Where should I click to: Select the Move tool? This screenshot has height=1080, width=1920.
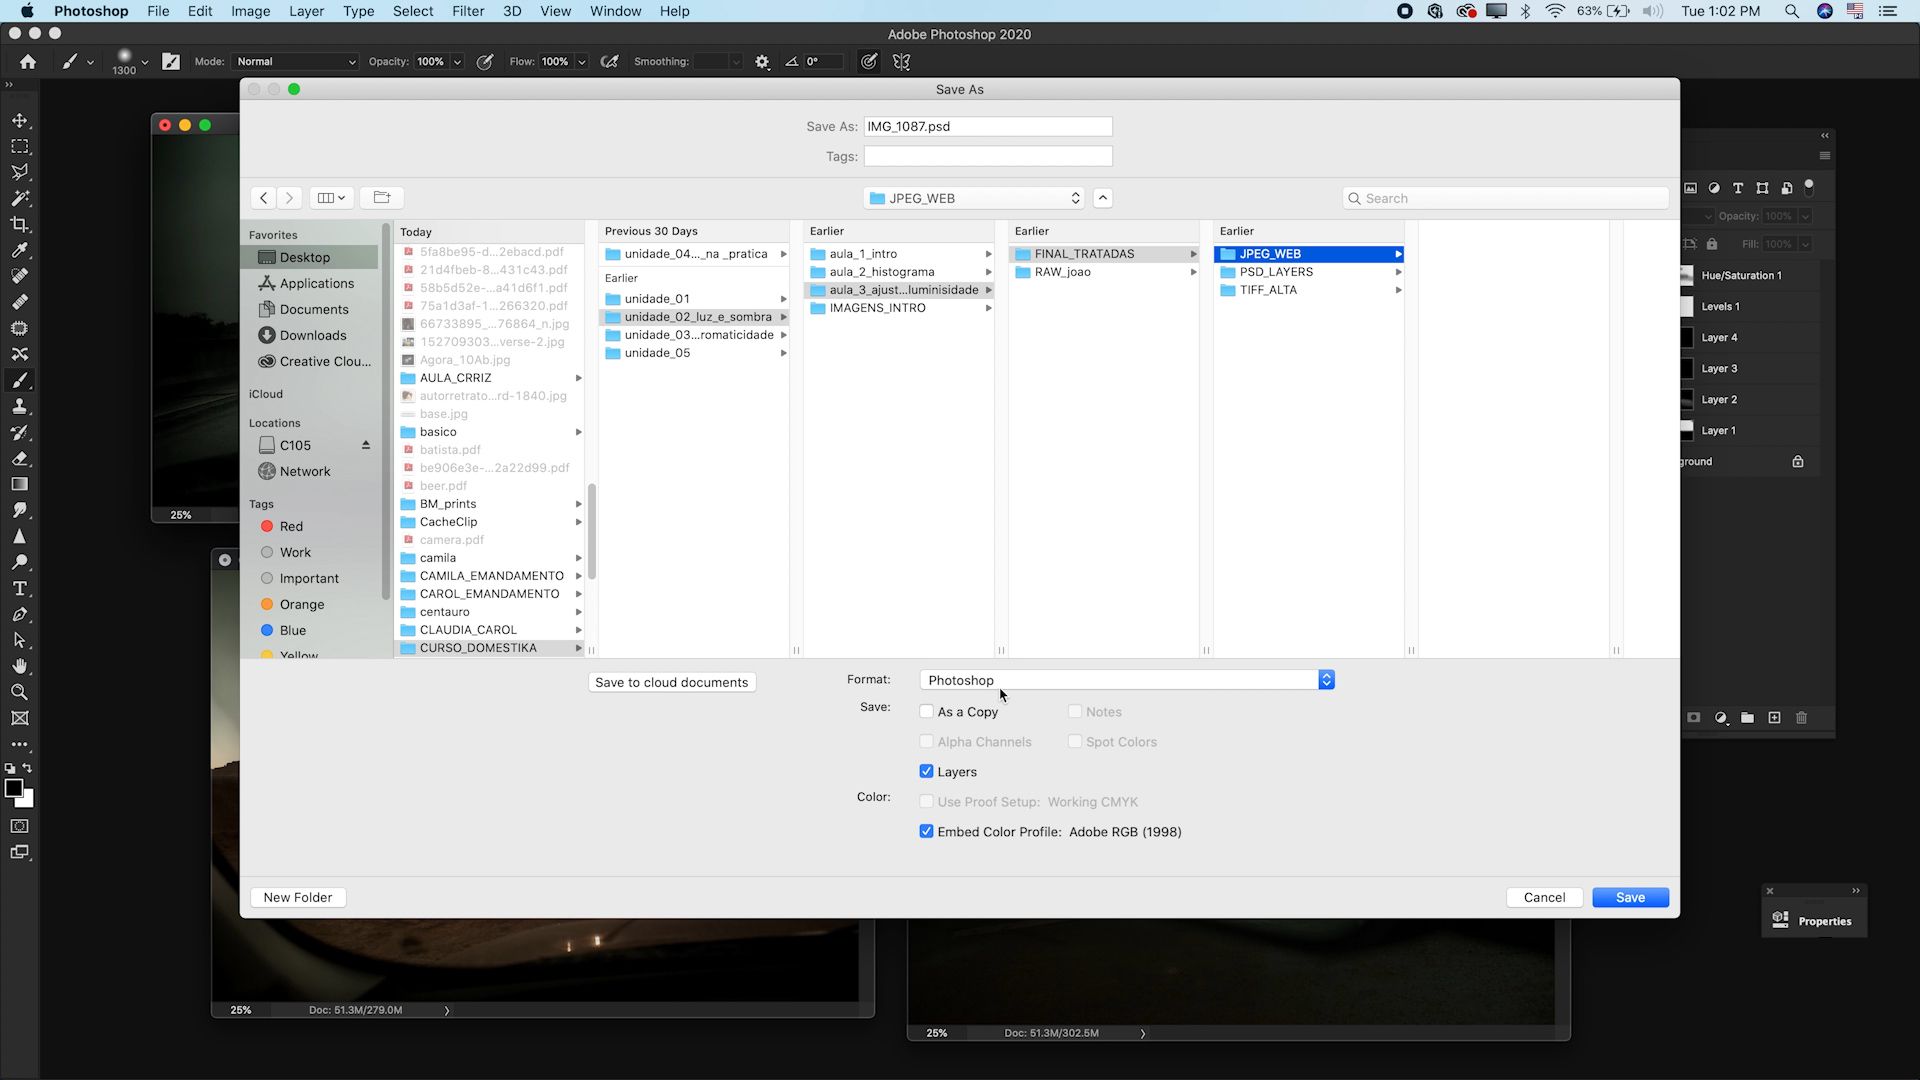(20, 121)
